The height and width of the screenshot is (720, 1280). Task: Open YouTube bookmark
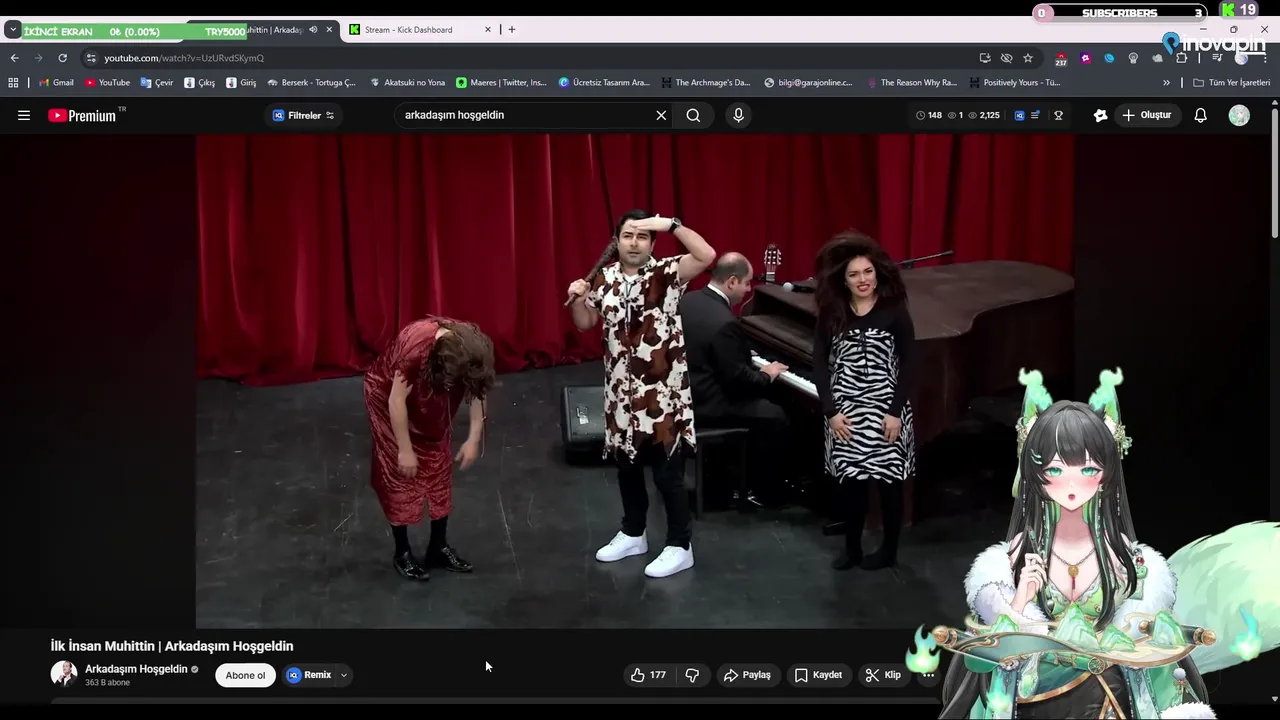tap(107, 83)
